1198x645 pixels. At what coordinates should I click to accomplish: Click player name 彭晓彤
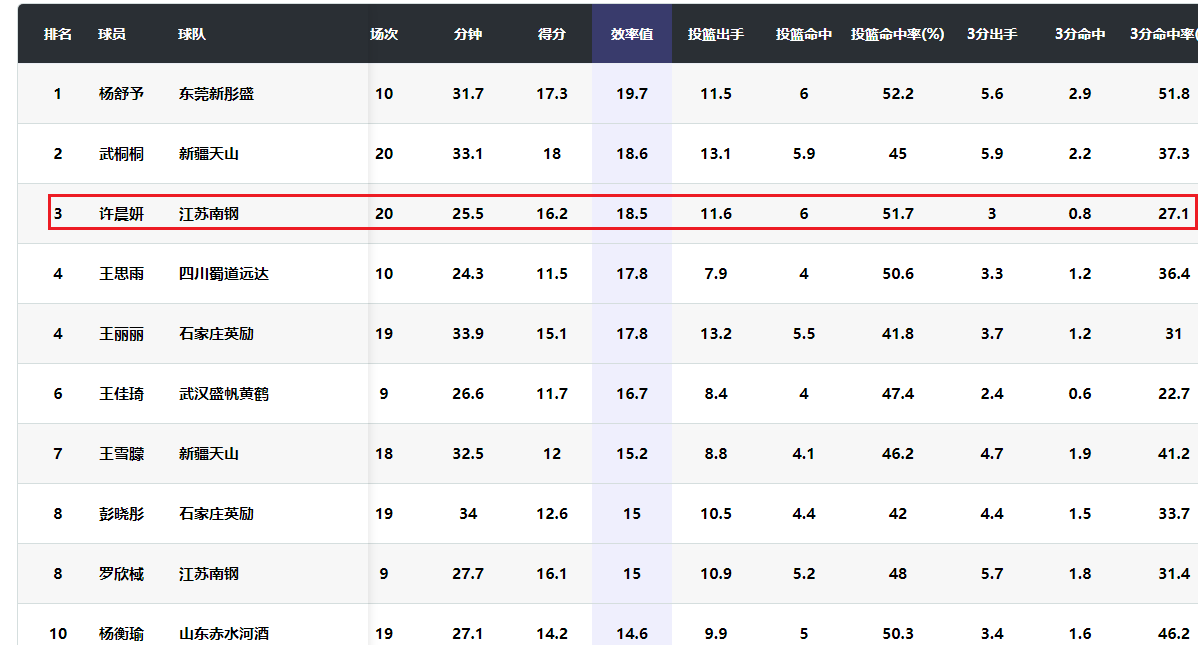[121, 514]
